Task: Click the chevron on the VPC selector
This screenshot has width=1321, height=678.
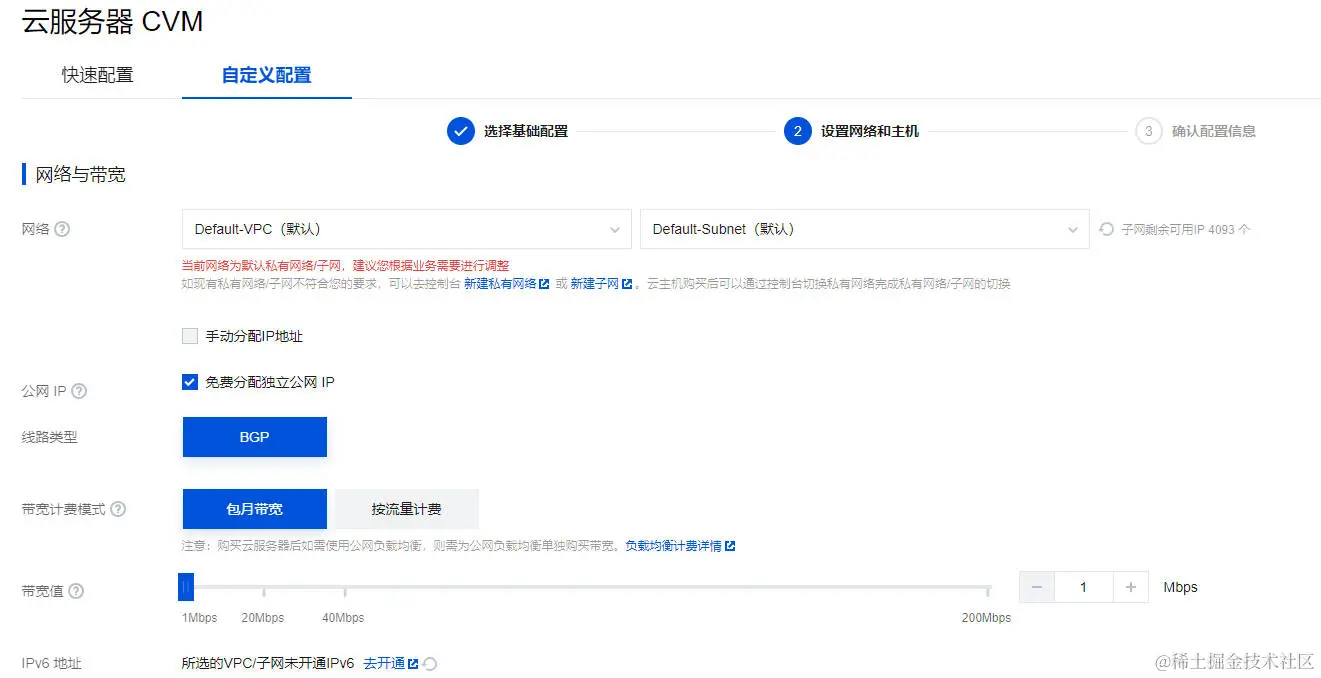Action: pyautogui.click(x=617, y=229)
